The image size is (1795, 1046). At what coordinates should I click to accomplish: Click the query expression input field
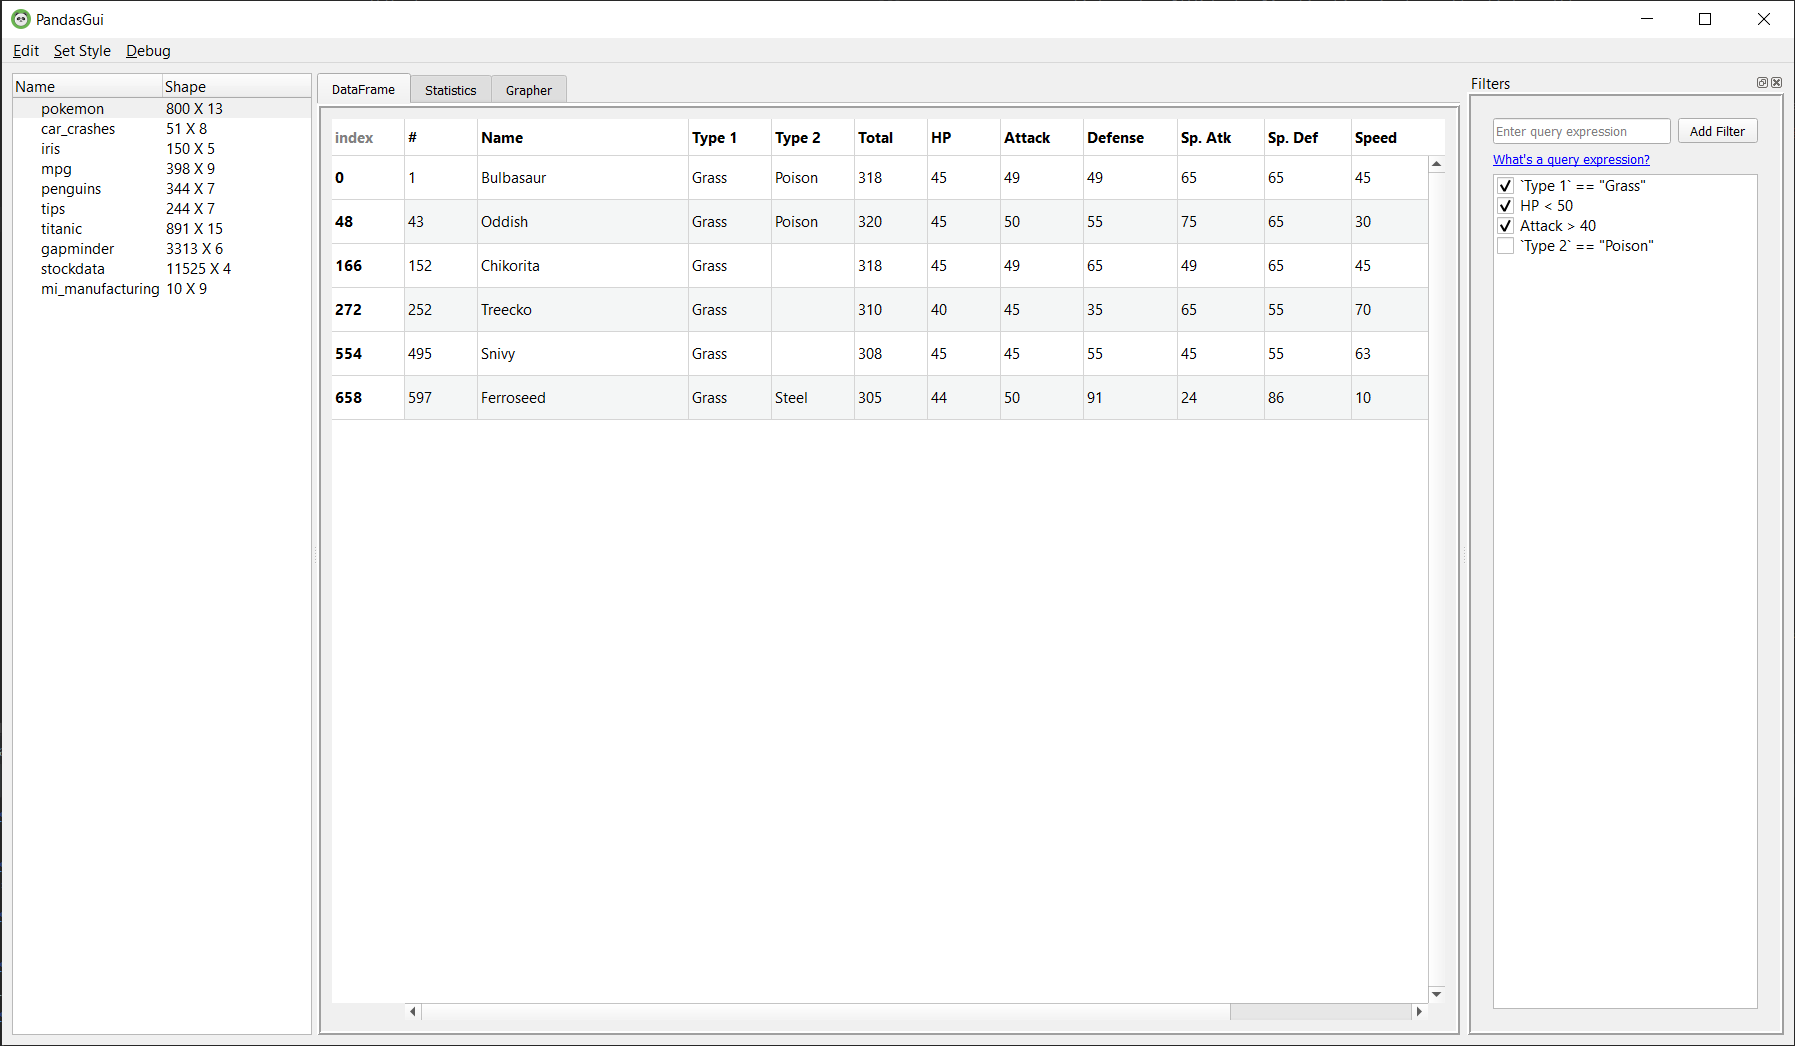click(1581, 131)
